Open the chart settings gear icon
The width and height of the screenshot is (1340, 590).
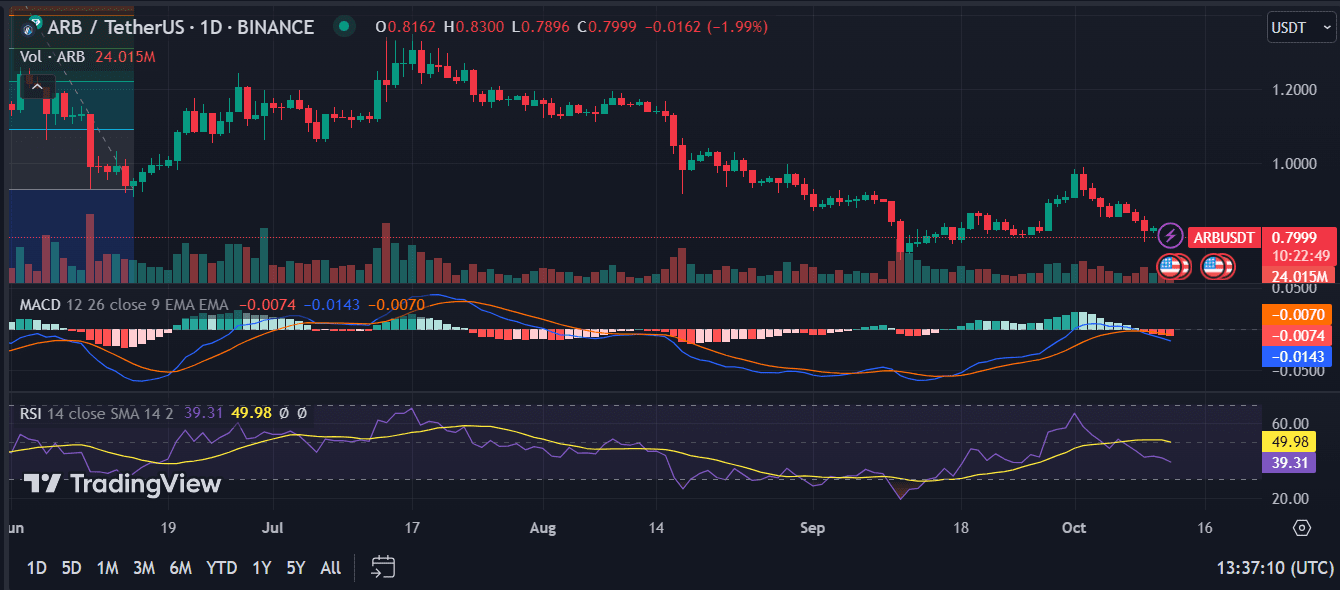tap(1301, 527)
